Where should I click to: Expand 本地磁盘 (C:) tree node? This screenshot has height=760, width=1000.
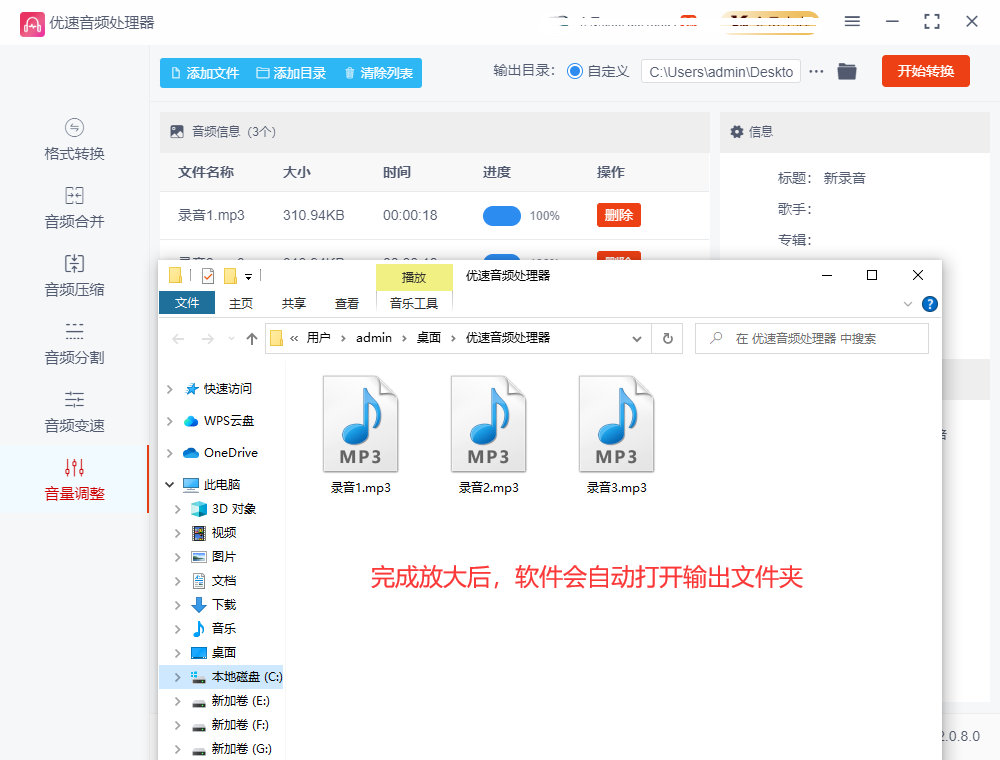tap(178, 677)
